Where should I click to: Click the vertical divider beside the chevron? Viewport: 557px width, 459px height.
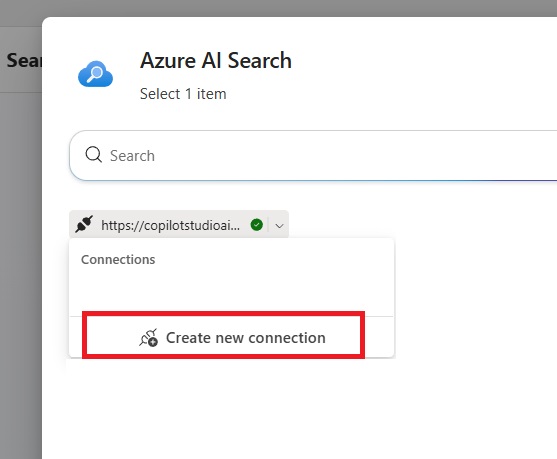coord(269,225)
